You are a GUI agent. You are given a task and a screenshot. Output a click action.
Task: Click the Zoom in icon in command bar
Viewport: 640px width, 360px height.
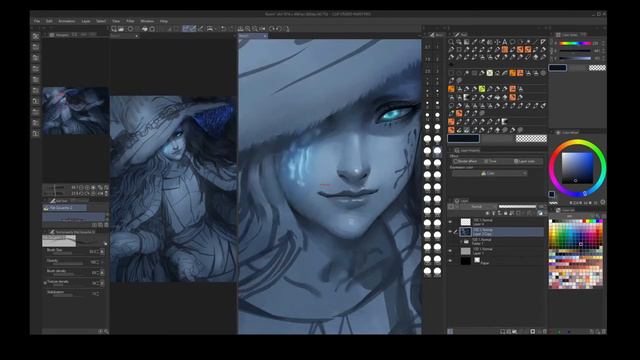tap(248, 29)
